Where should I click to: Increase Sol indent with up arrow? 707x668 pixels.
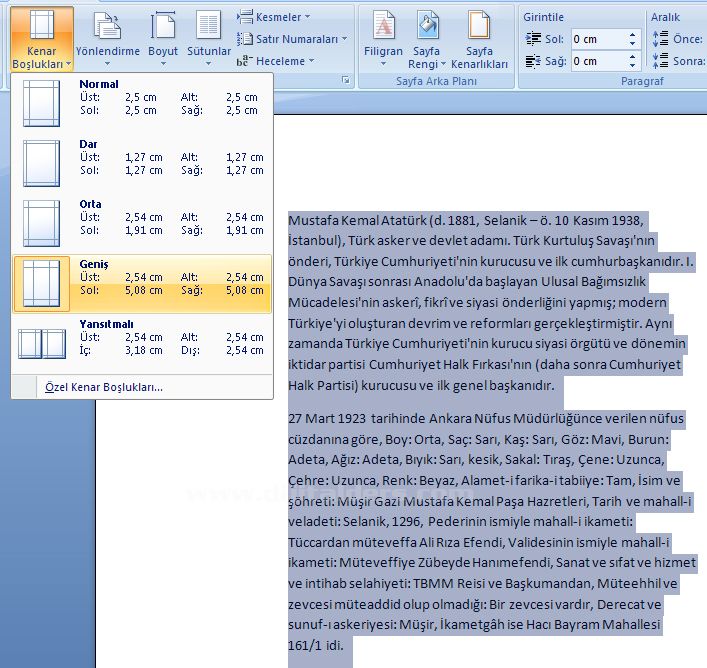click(633, 35)
